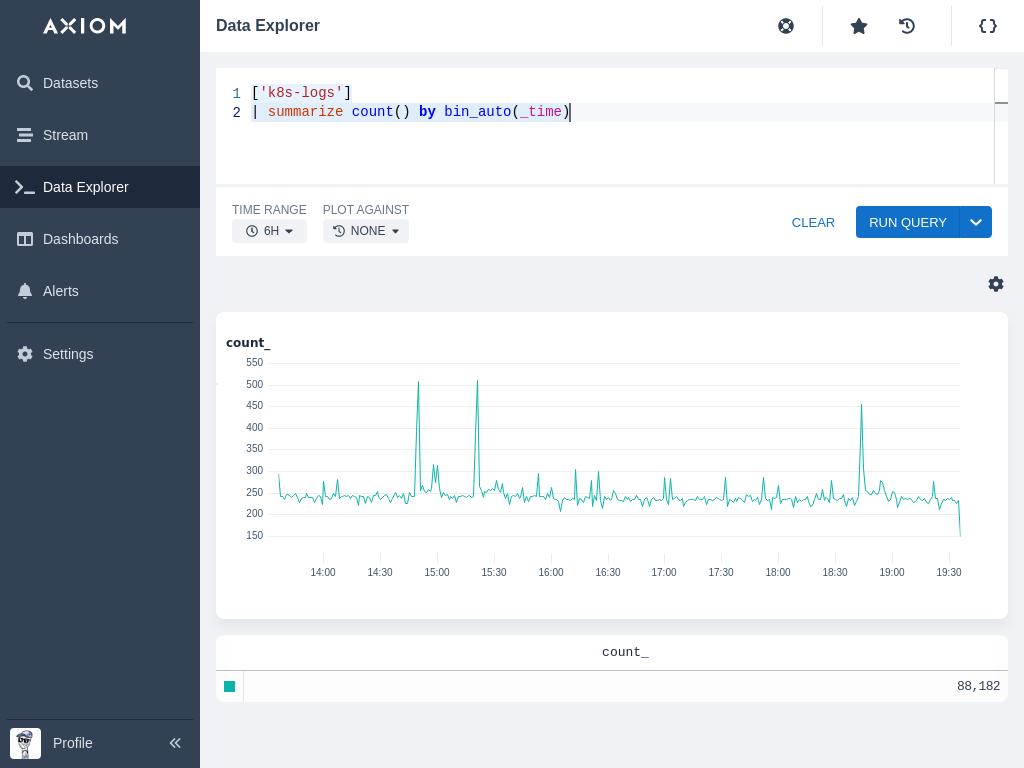Click the Clear link
The height and width of the screenshot is (768, 1024).
813,222
